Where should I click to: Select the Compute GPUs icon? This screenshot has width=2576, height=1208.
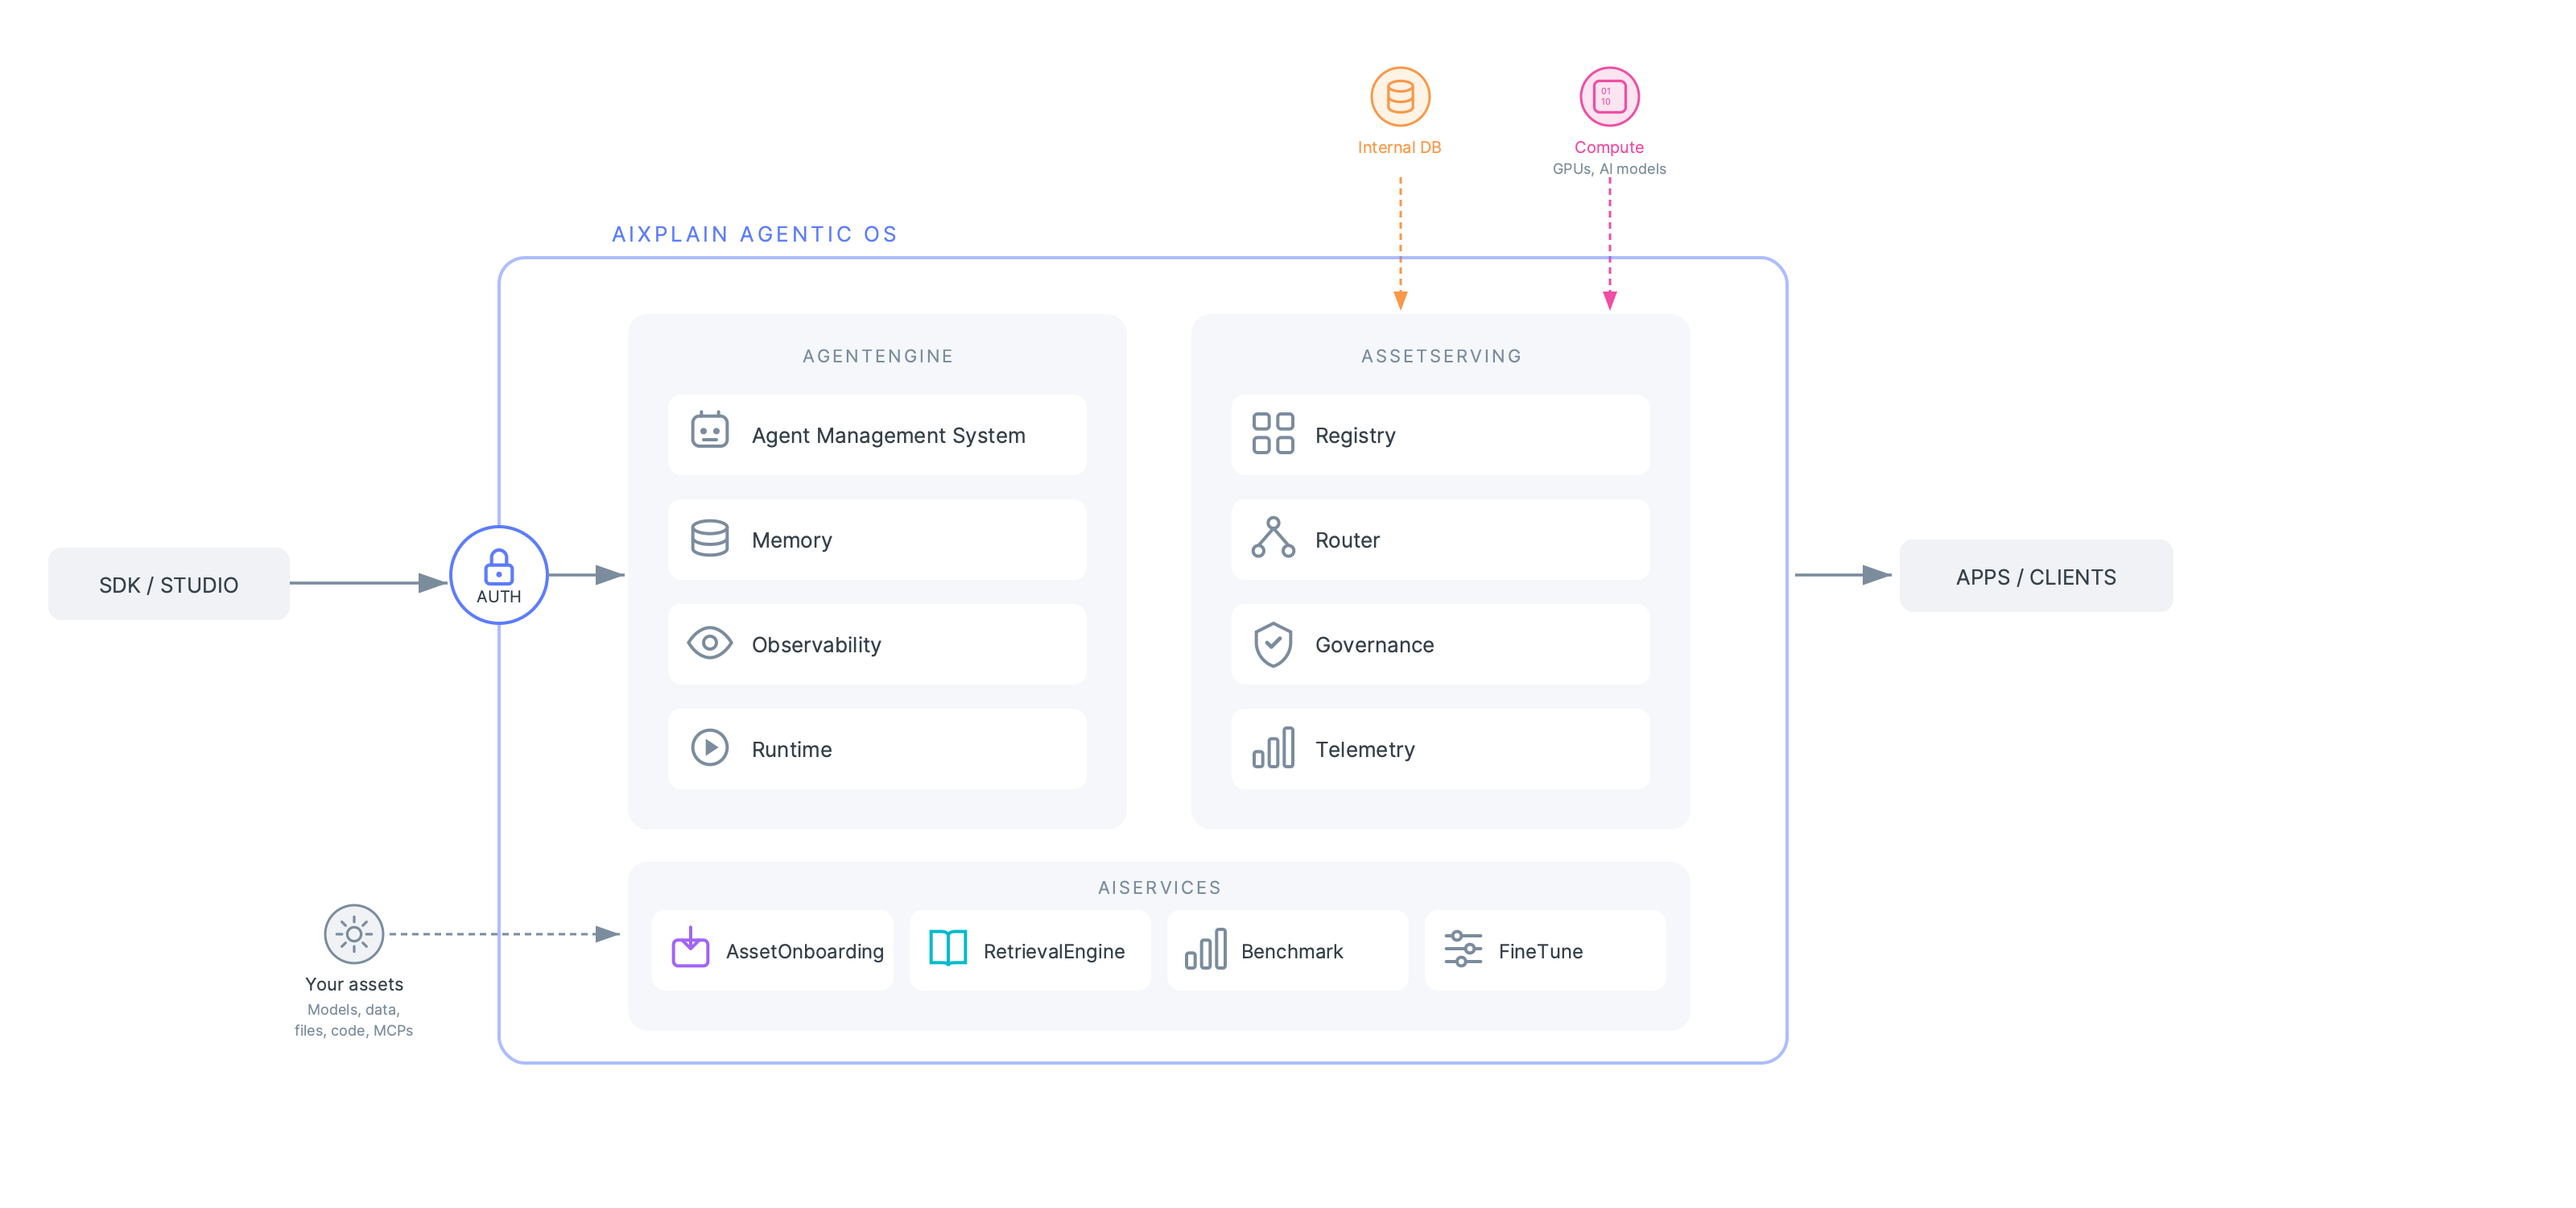point(1609,96)
